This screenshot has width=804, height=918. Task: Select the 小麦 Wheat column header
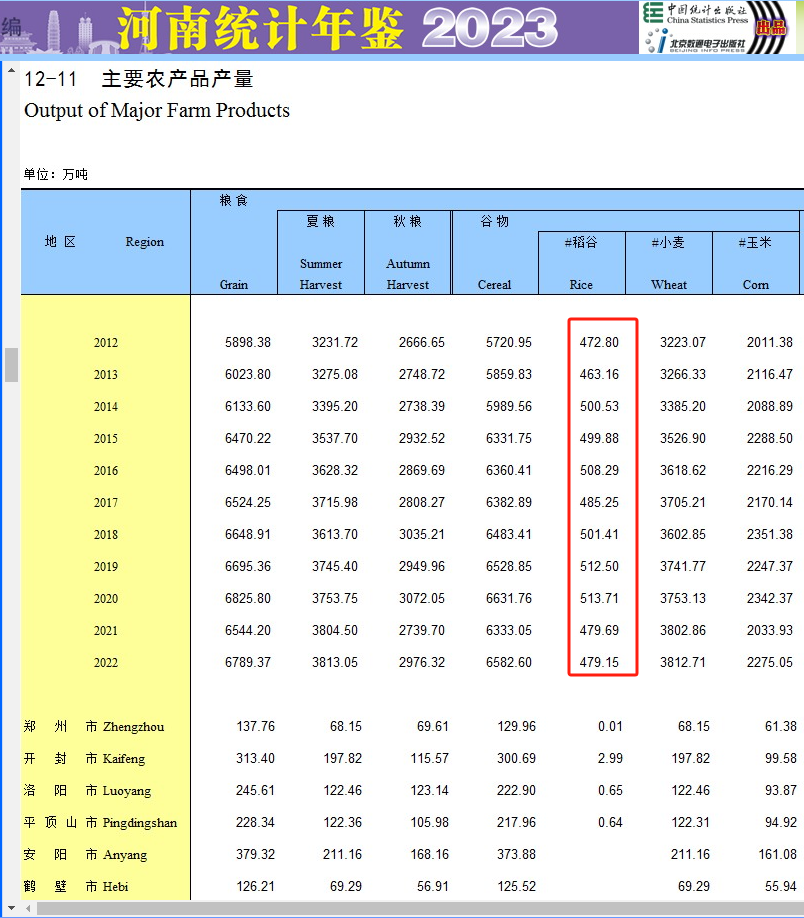(668, 263)
